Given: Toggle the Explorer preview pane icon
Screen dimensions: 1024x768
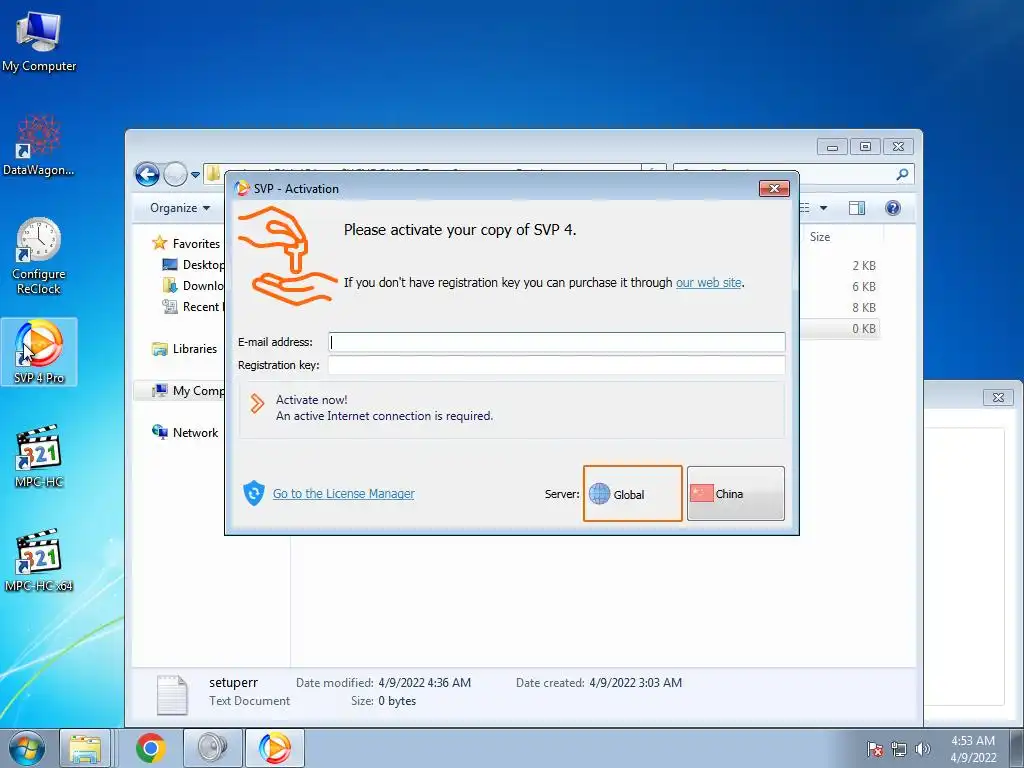Looking at the screenshot, I should click(857, 208).
